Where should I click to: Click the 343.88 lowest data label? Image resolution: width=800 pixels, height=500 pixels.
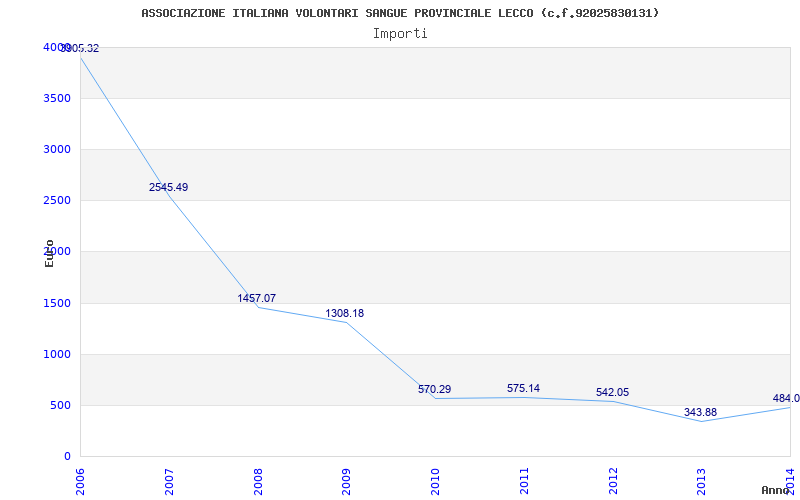pos(700,413)
